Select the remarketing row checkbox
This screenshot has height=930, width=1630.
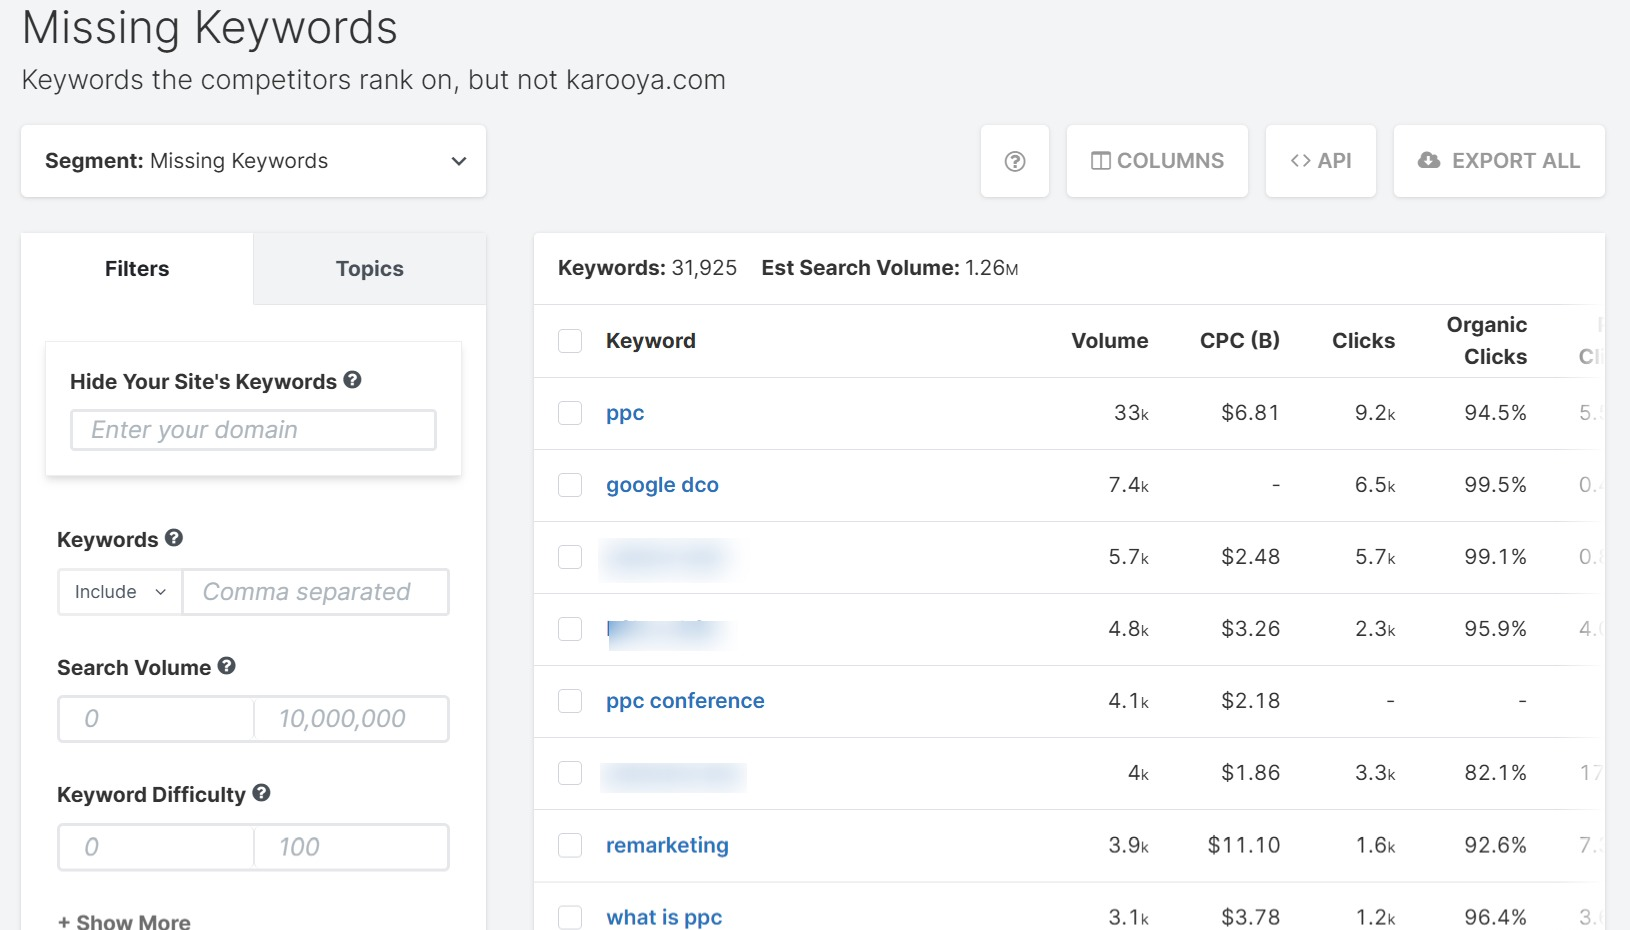pos(570,845)
